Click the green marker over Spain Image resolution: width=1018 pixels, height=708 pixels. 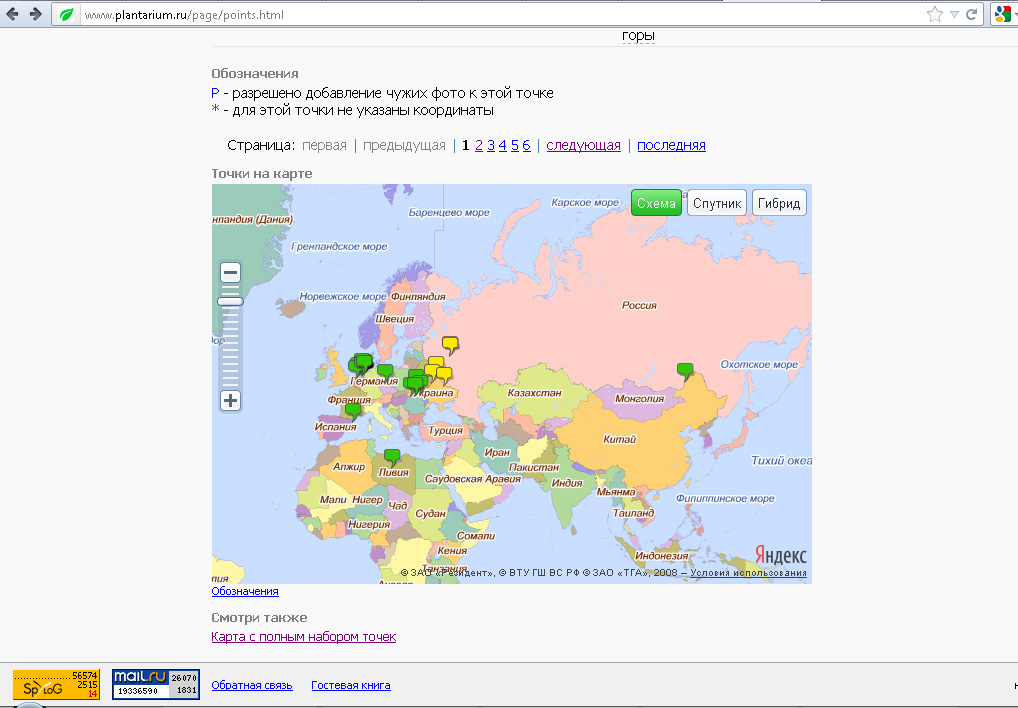click(x=352, y=409)
